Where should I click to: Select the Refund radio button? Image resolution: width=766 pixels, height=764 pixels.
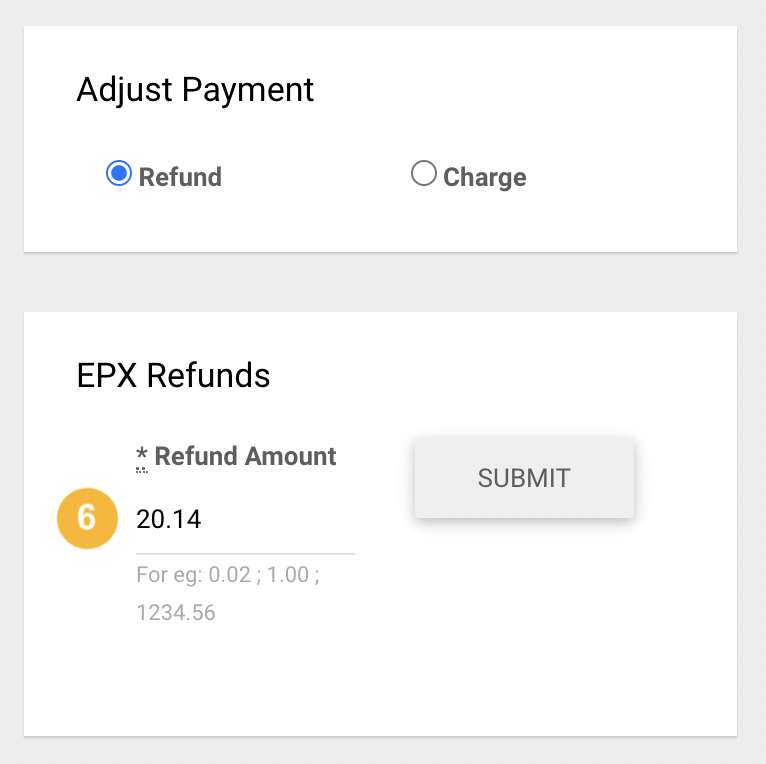[x=119, y=173]
